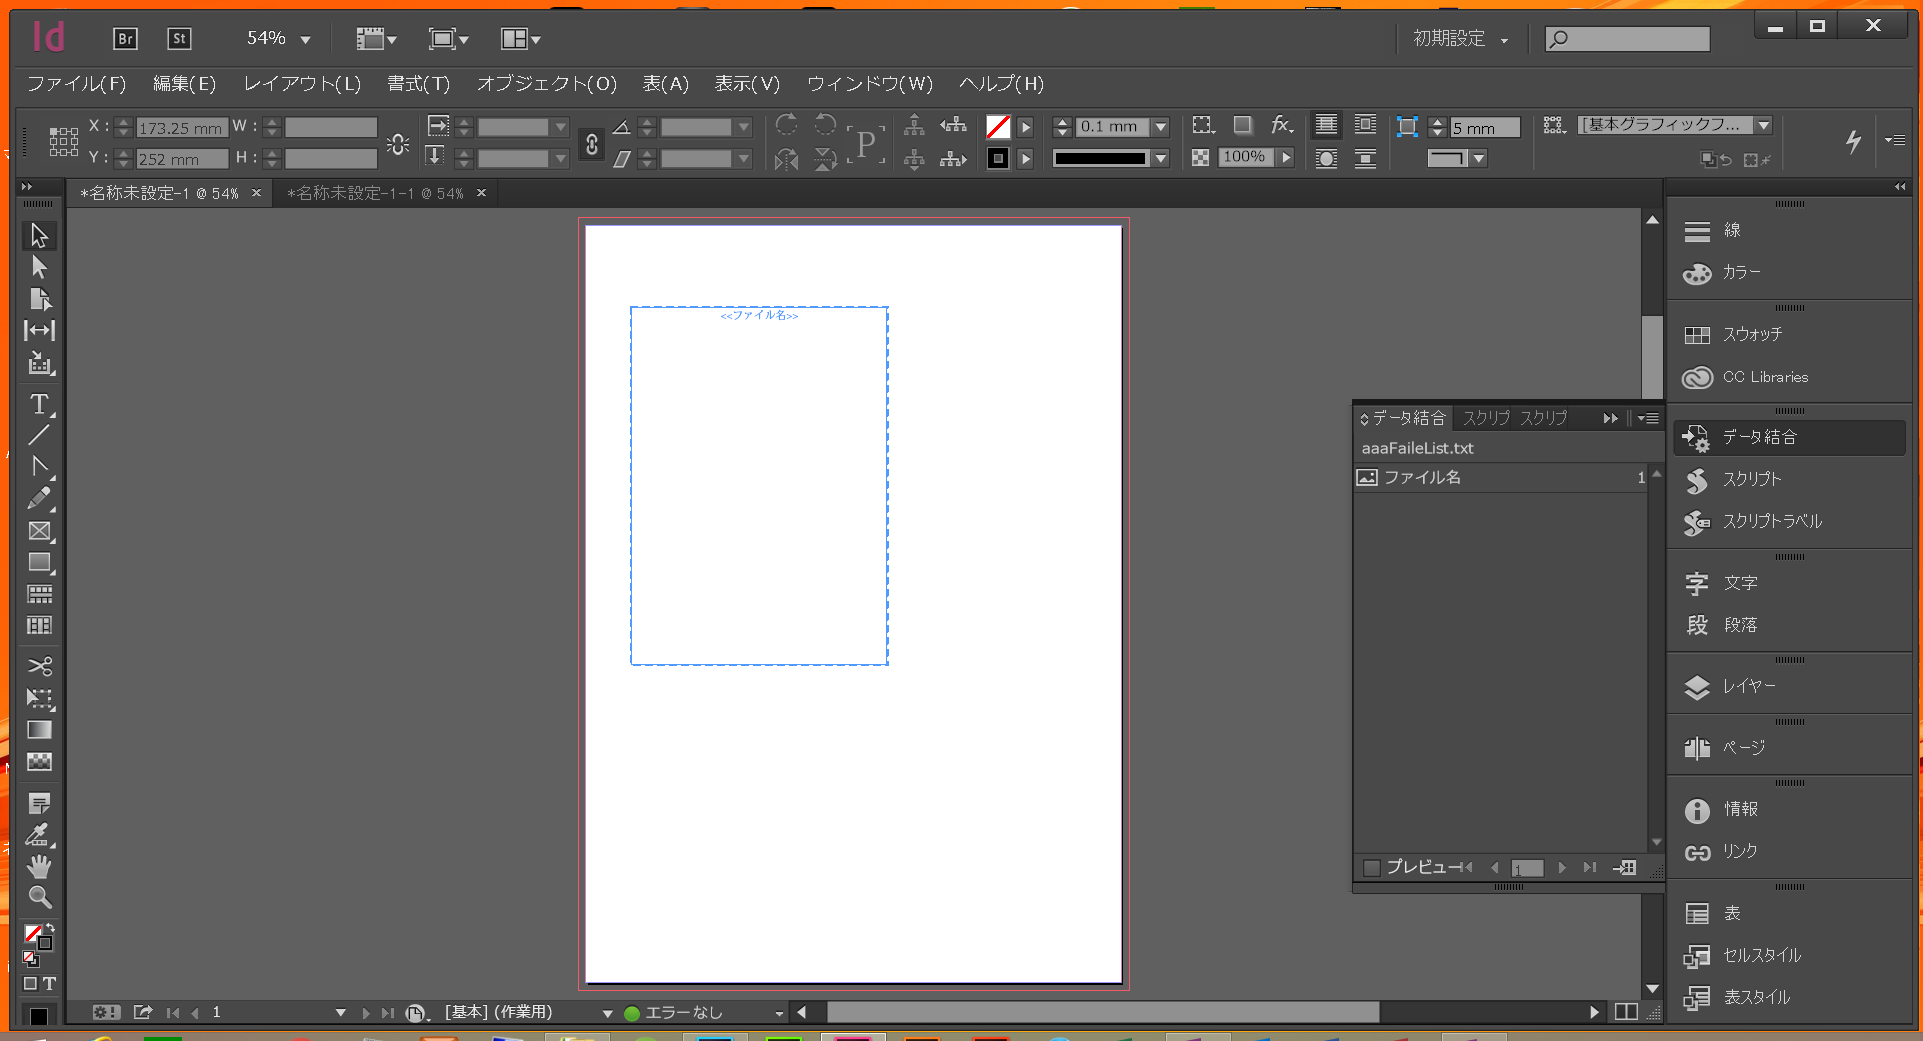Select the Selection tool
Viewport: 1923px width, 1041px height.
pos(39,235)
